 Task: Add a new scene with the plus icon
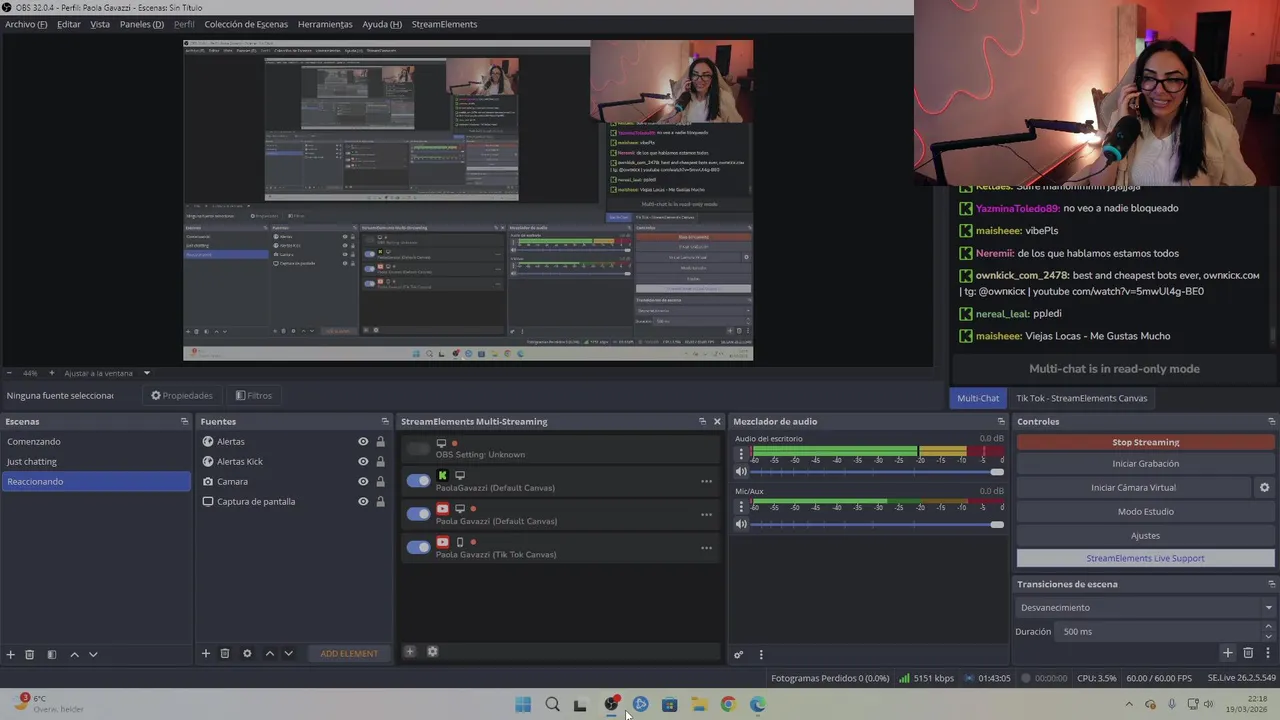[x=10, y=654]
